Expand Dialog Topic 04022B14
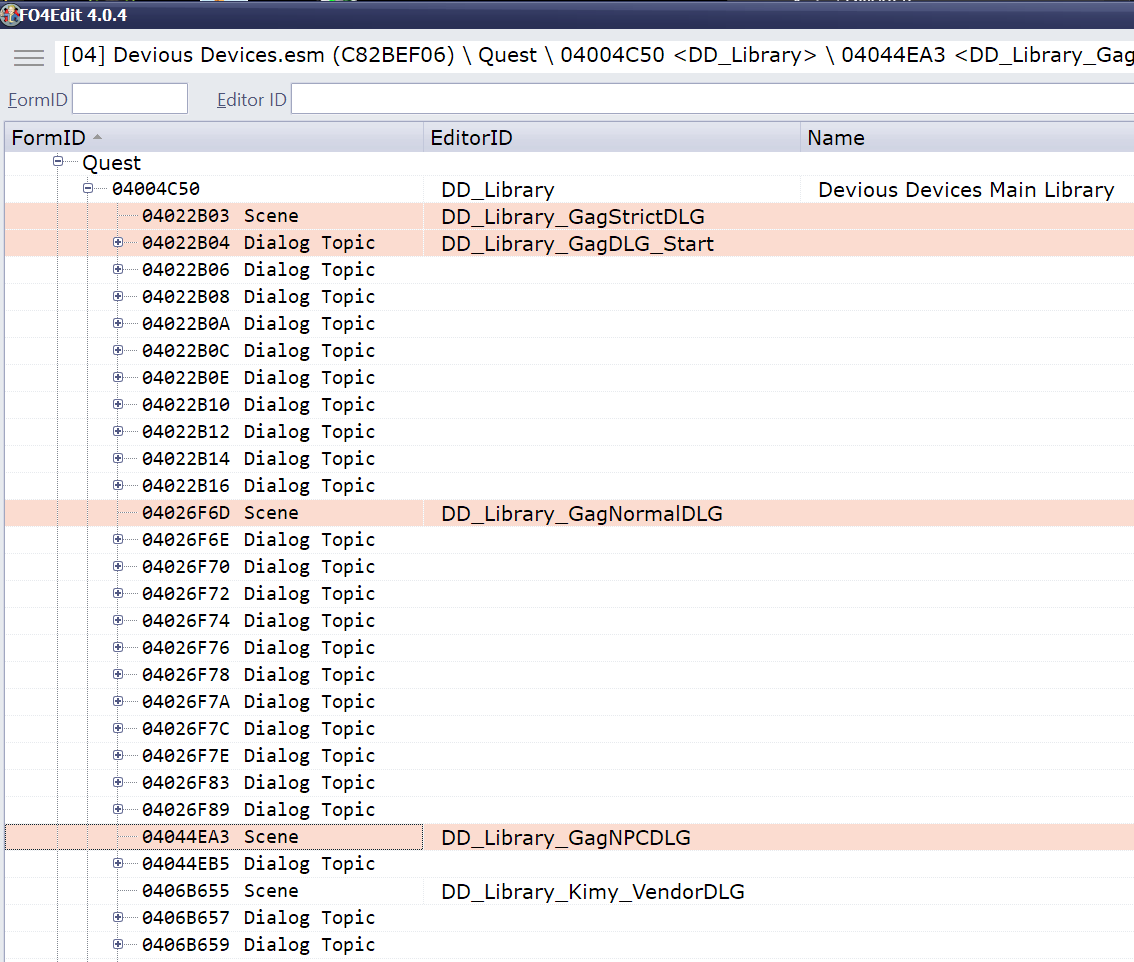This screenshot has height=962, width=1134. click(118, 458)
